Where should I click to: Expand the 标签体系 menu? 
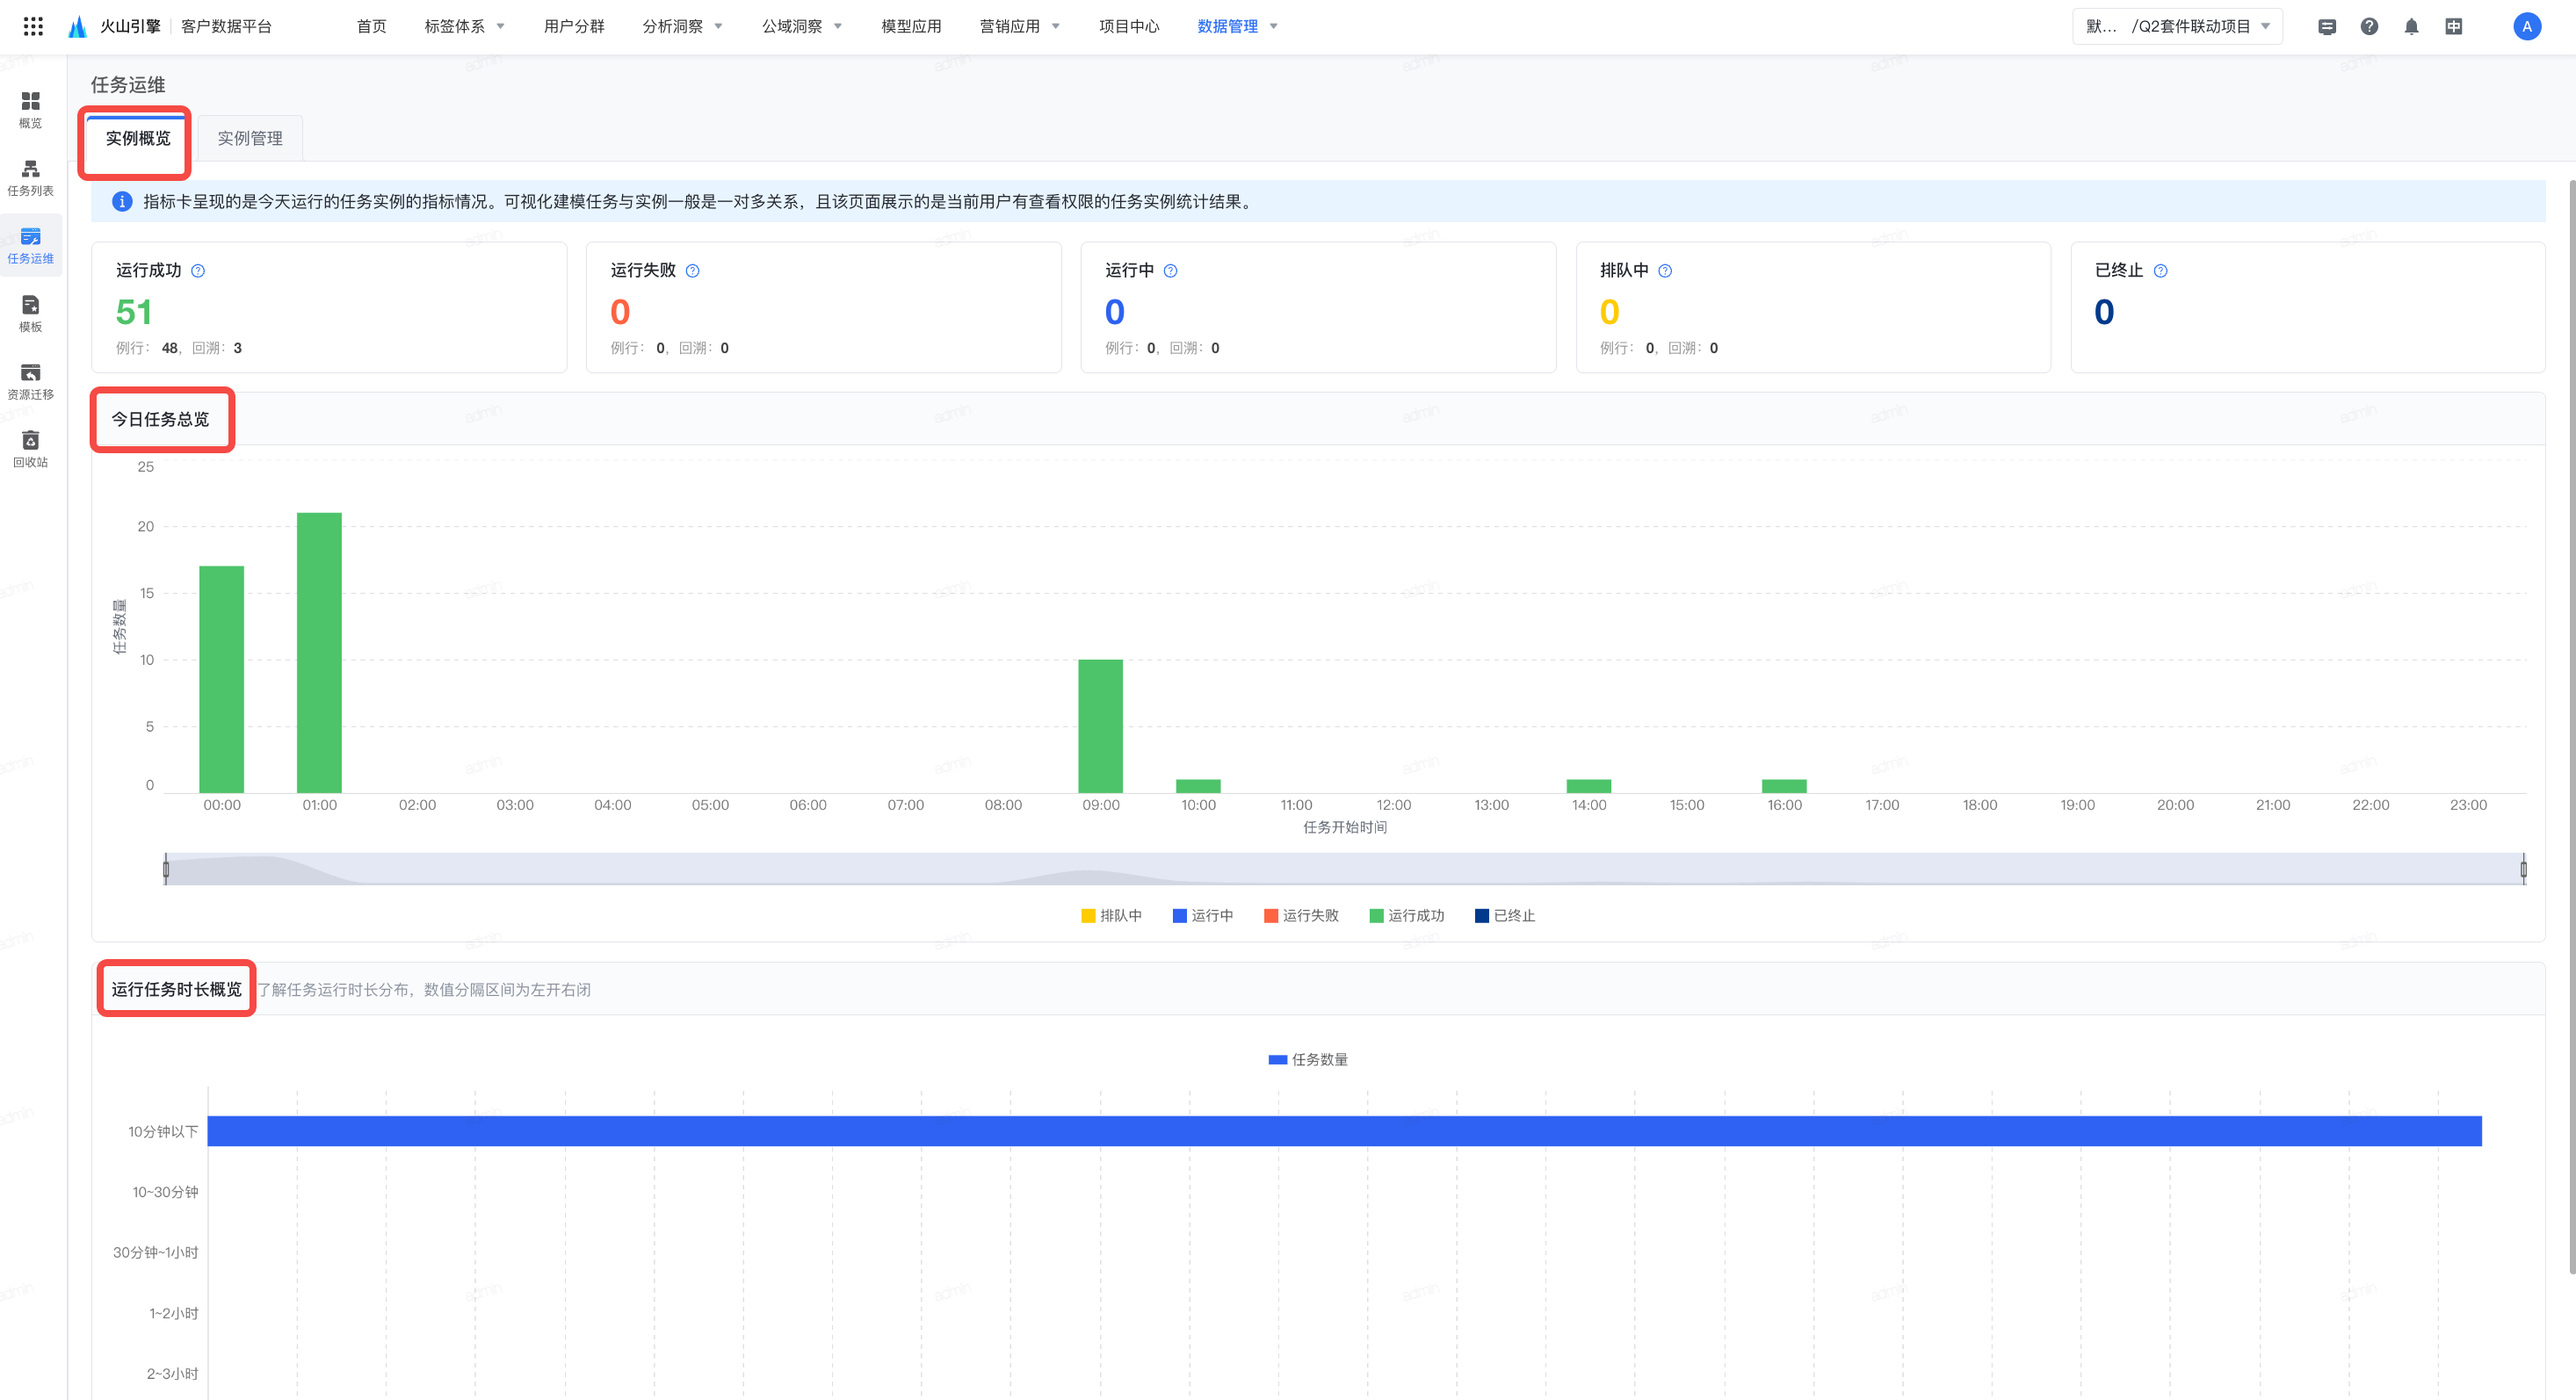coord(464,27)
